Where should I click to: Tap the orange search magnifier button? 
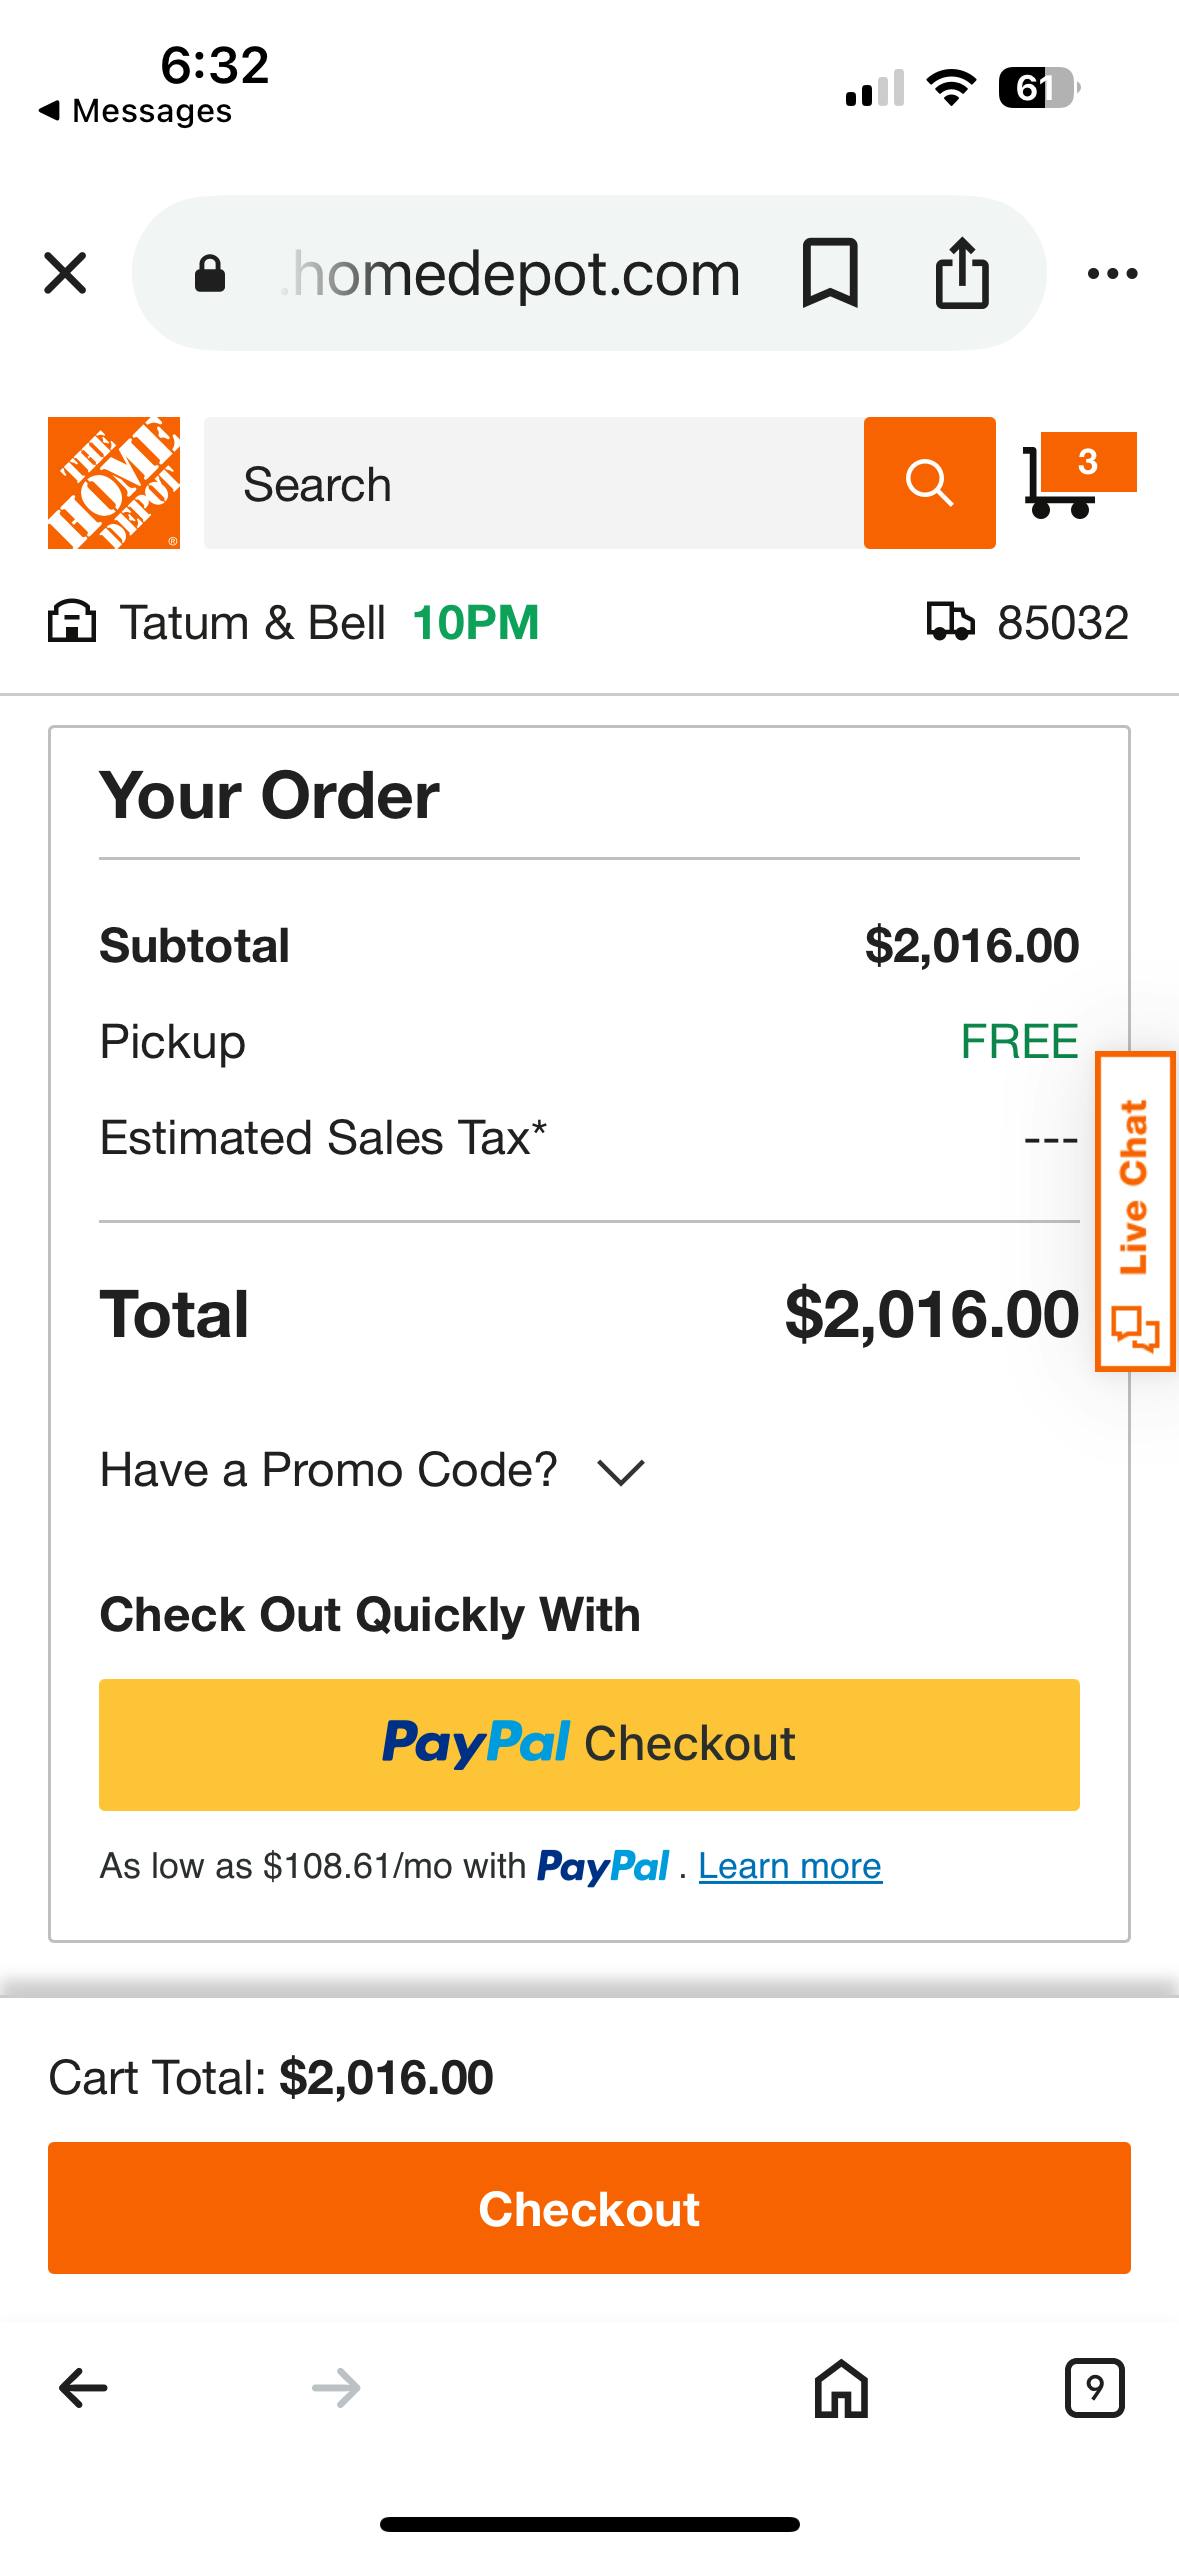[x=929, y=483]
